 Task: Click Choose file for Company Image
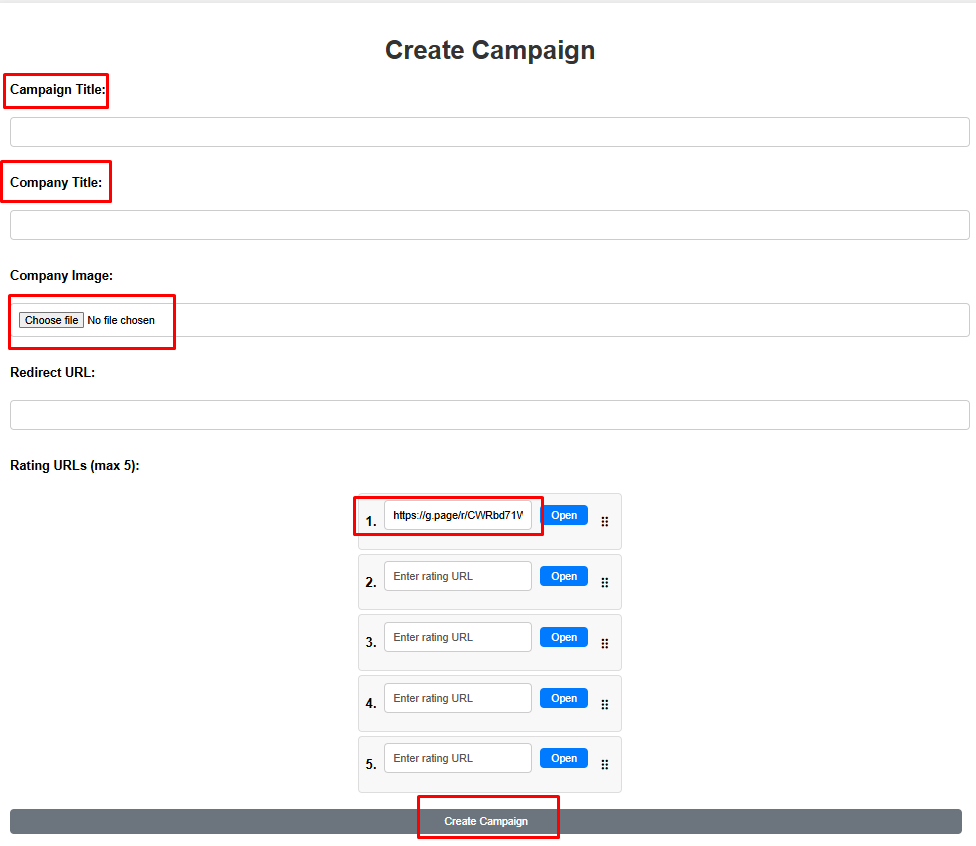click(51, 320)
